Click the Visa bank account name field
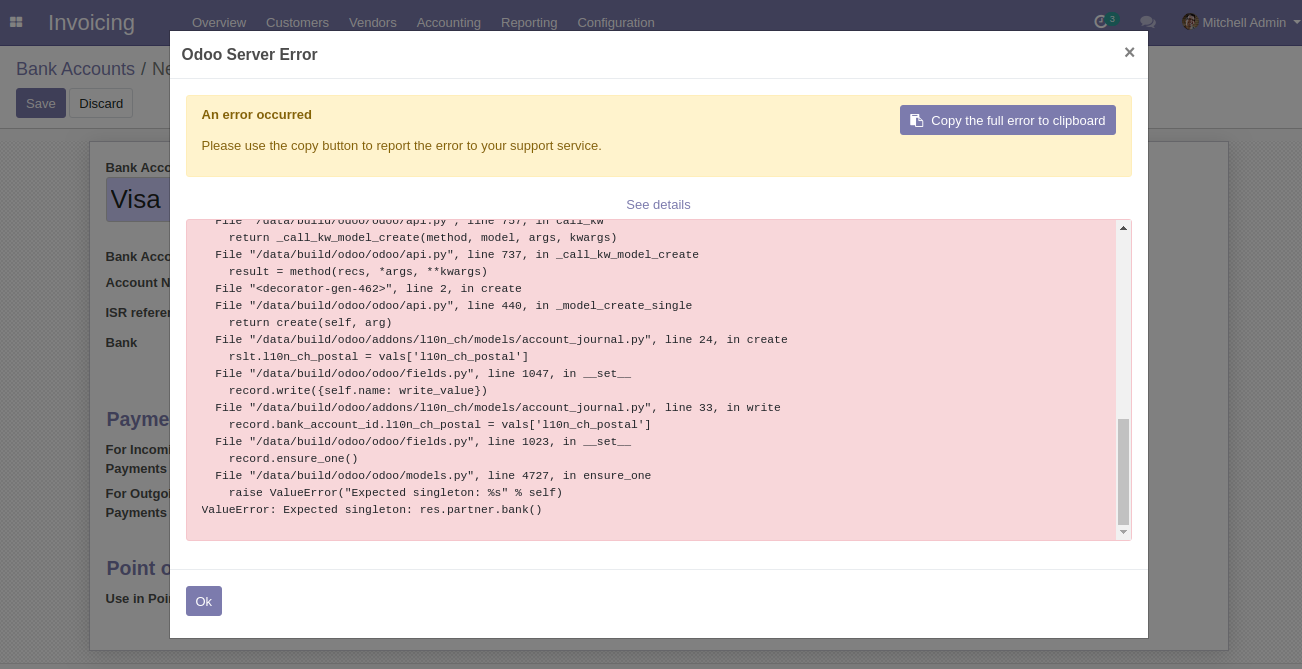The image size is (1302, 669). pos(138,199)
